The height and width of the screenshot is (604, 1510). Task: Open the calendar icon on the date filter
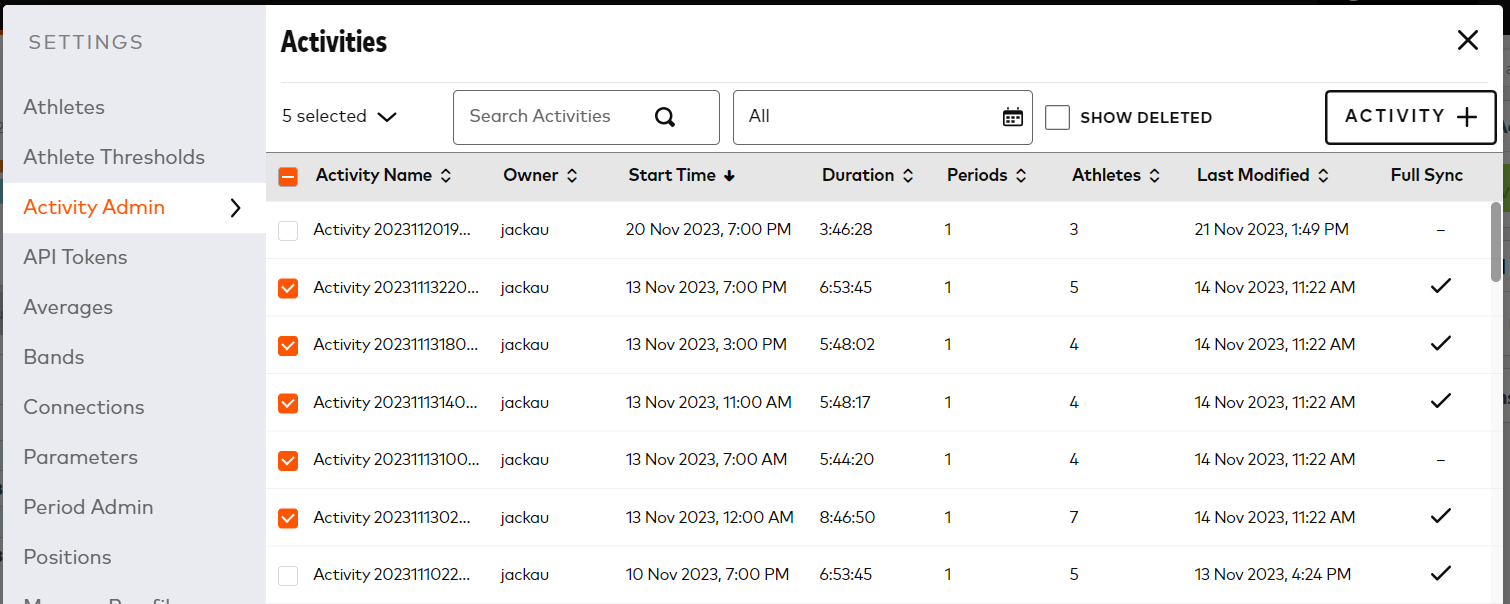coord(1013,117)
